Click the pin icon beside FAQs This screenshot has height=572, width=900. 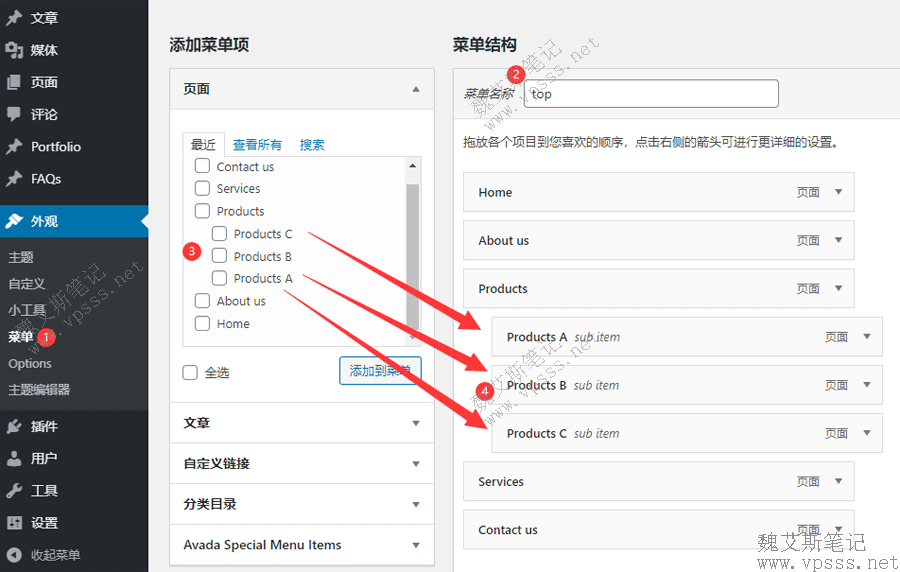14,178
